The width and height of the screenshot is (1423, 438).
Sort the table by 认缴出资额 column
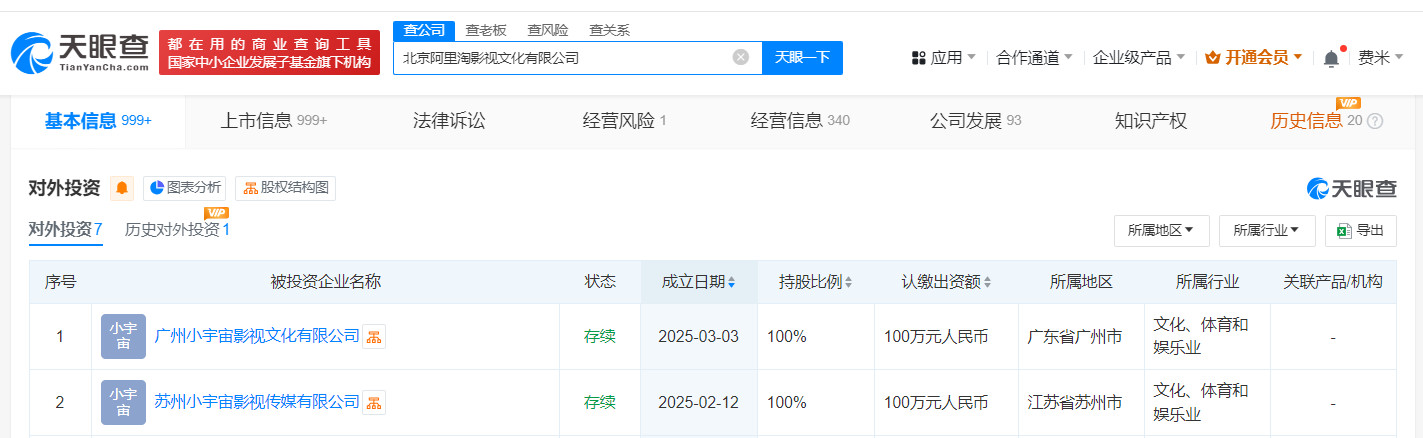[x=945, y=282]
